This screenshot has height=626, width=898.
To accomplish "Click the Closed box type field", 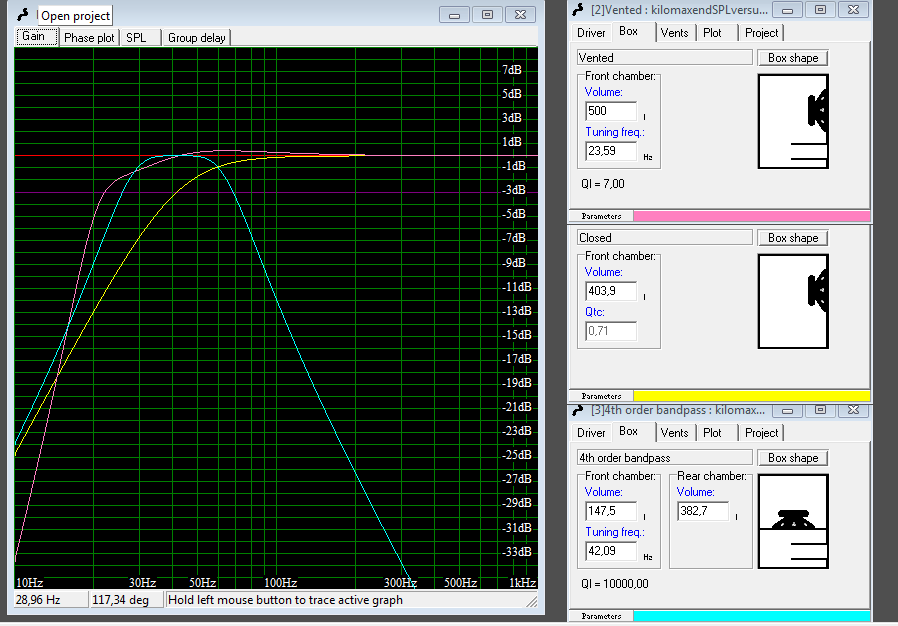I will pos(664,238).
